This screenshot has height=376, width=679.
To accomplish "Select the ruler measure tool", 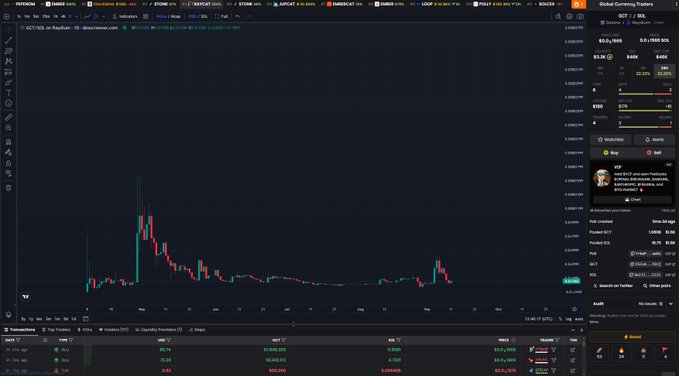I will click(8, 117).
